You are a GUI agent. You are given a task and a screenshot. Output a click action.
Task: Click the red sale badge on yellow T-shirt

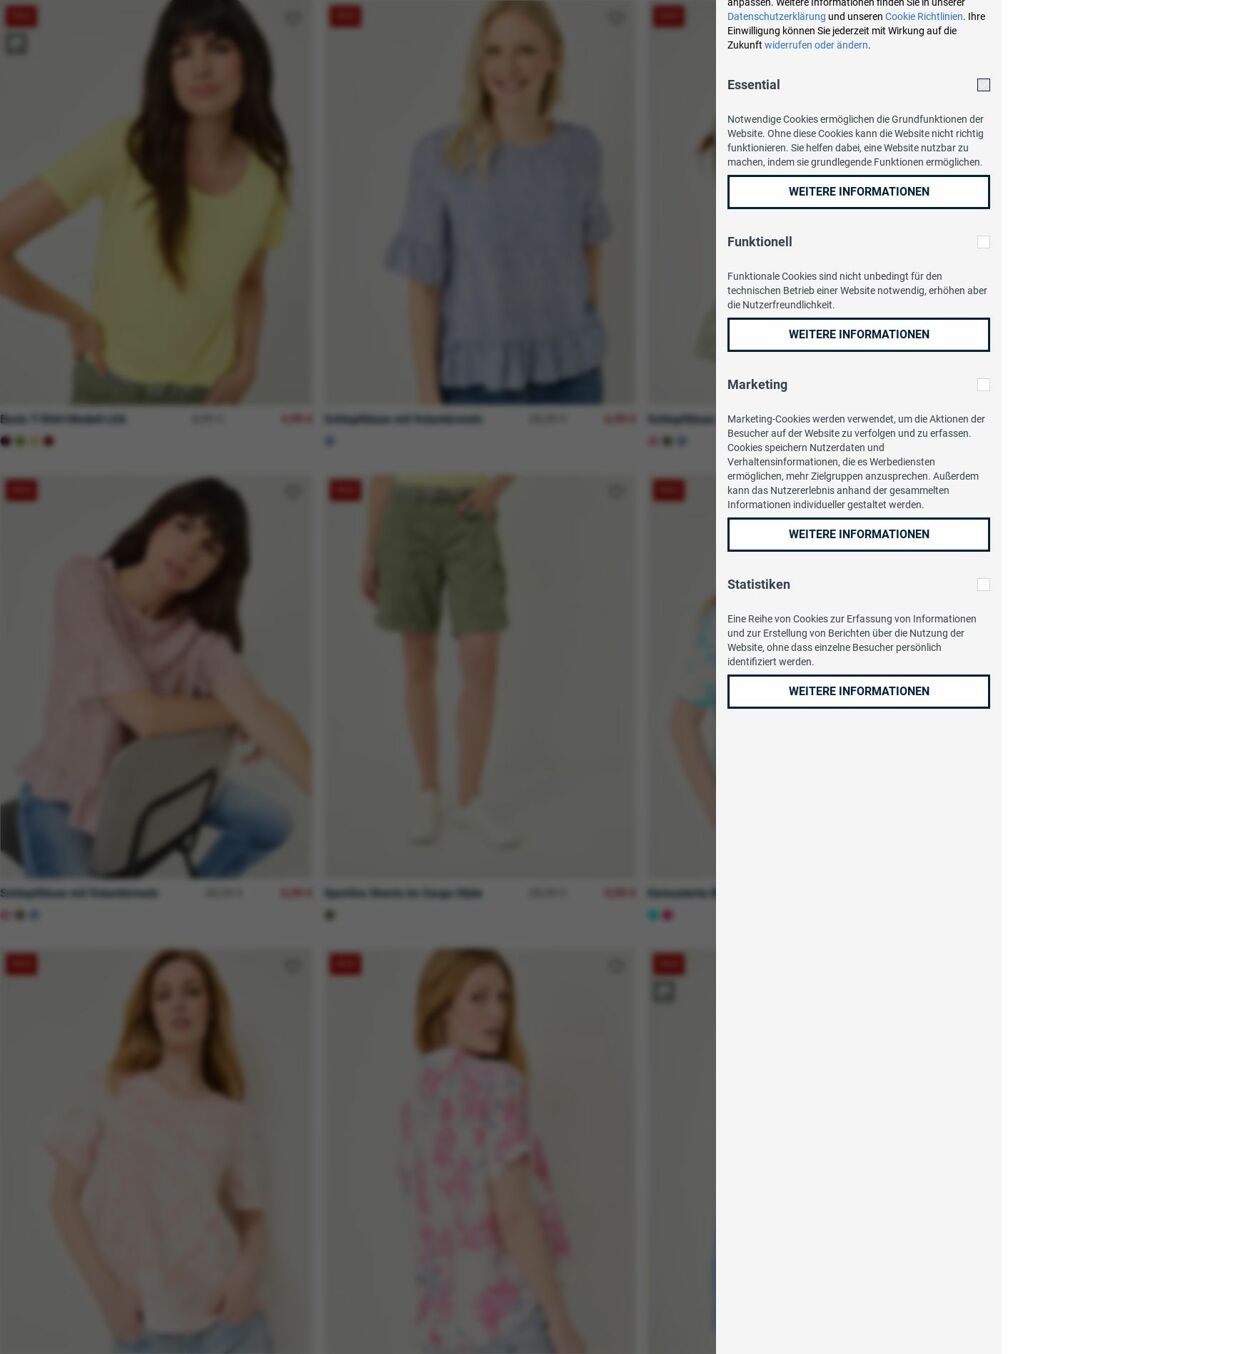click(21, 16)
